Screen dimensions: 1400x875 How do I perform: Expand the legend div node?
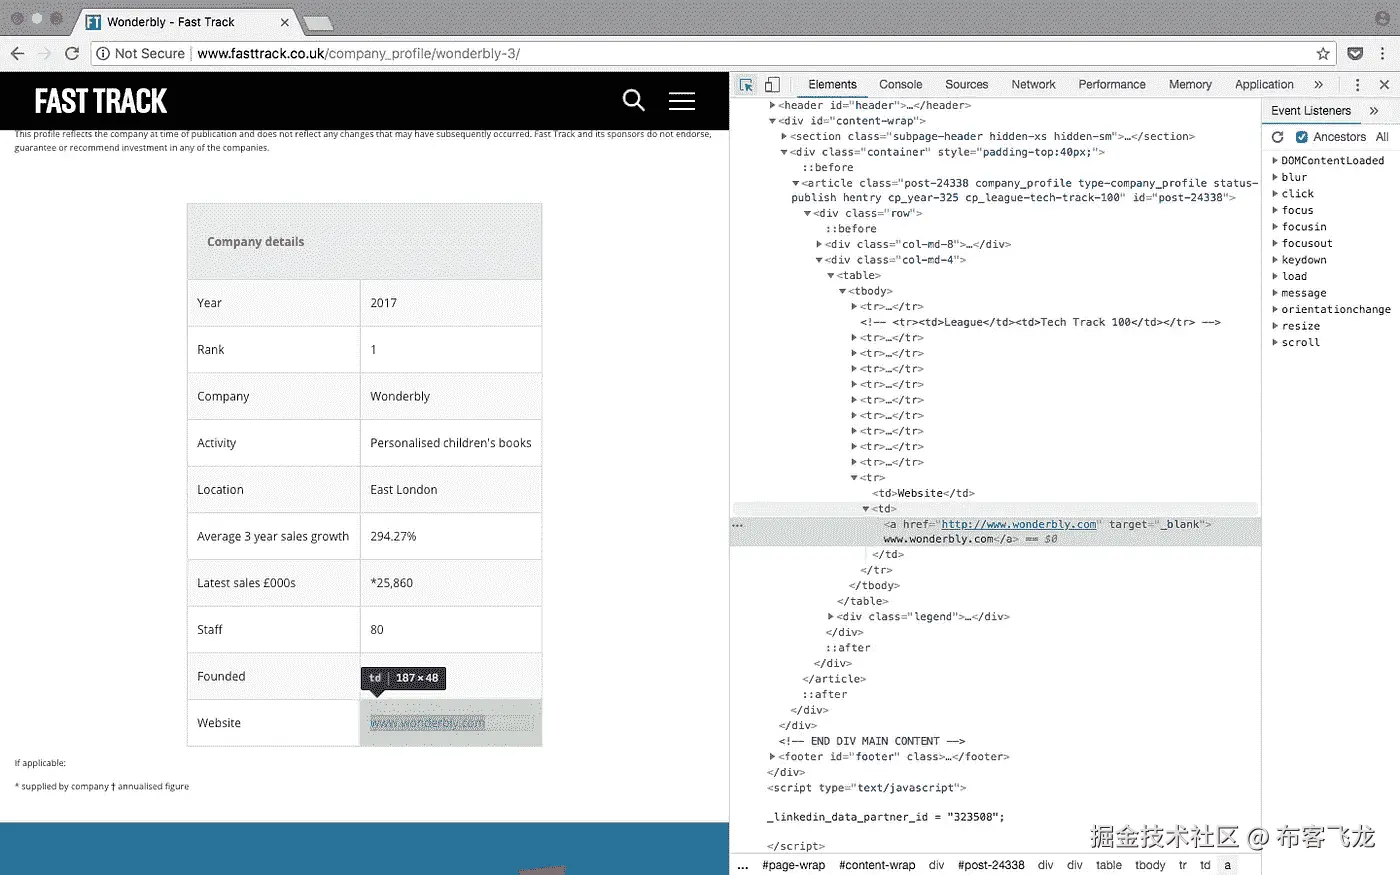pyautogui.click(x=831, y=617)
